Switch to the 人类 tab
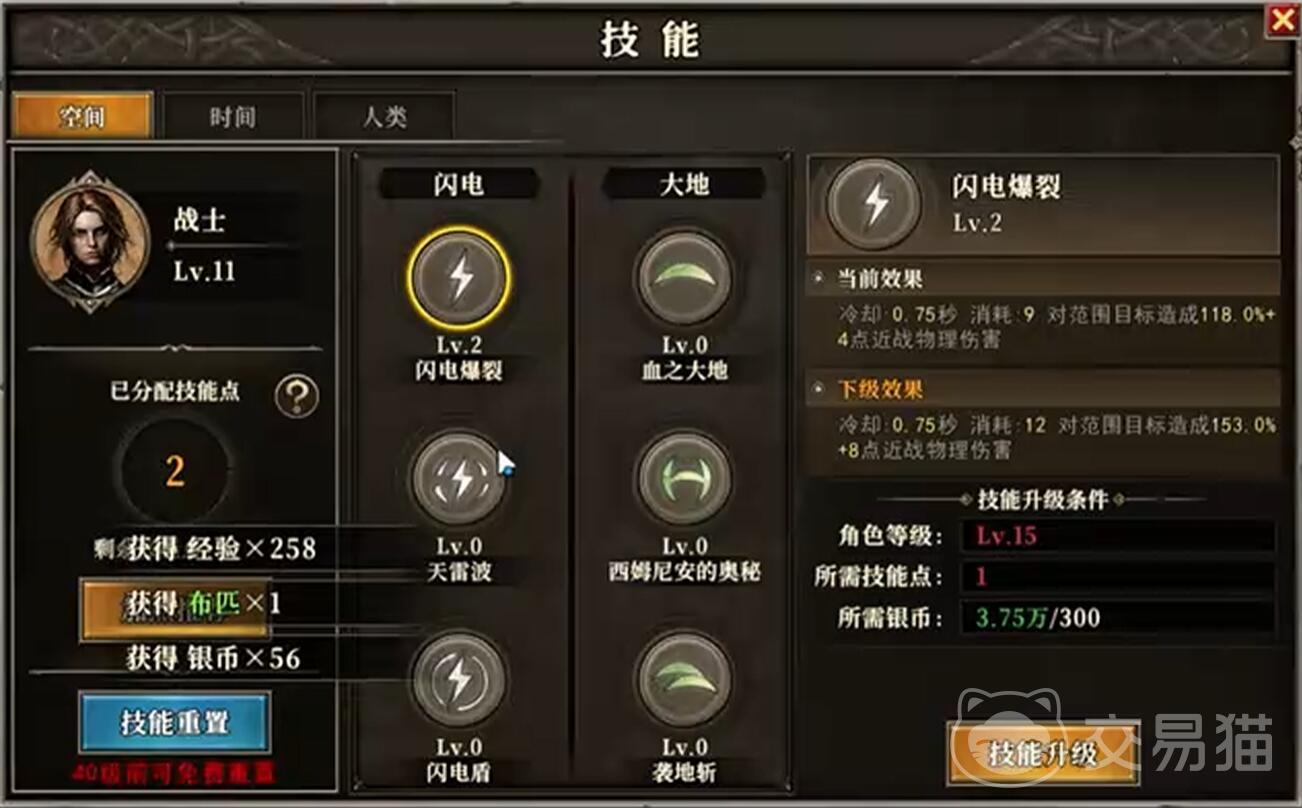Viewport: 1302px width, 808px height. (x=384, y=116)
